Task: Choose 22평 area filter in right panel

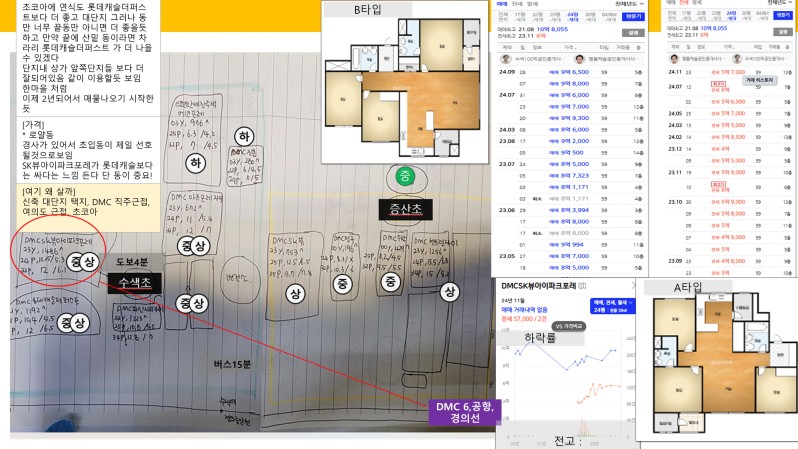Action: (x=702, y=15)
